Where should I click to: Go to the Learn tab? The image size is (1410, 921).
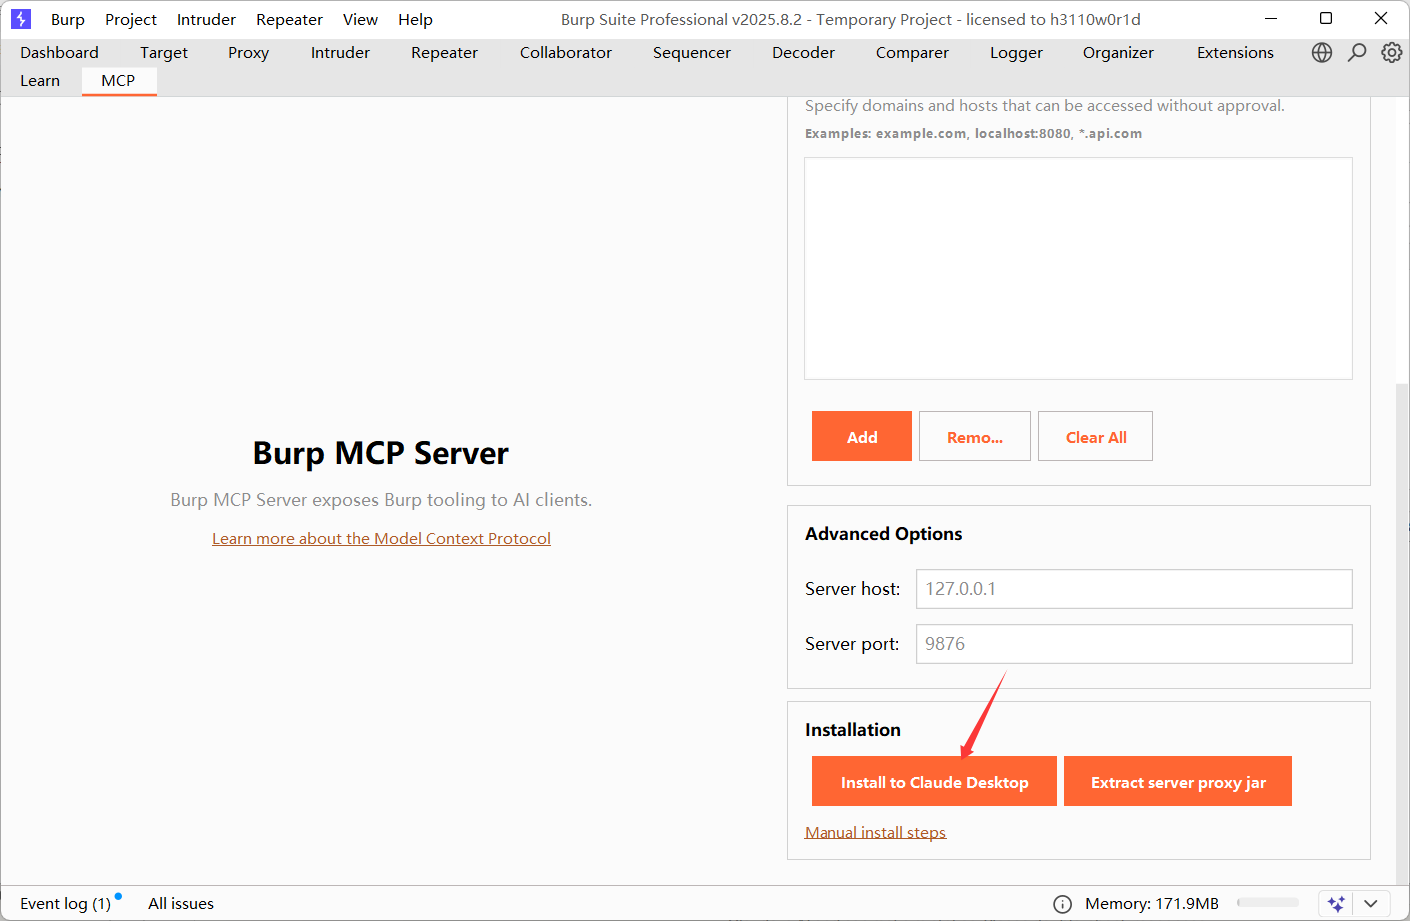(x=40, y=81)
